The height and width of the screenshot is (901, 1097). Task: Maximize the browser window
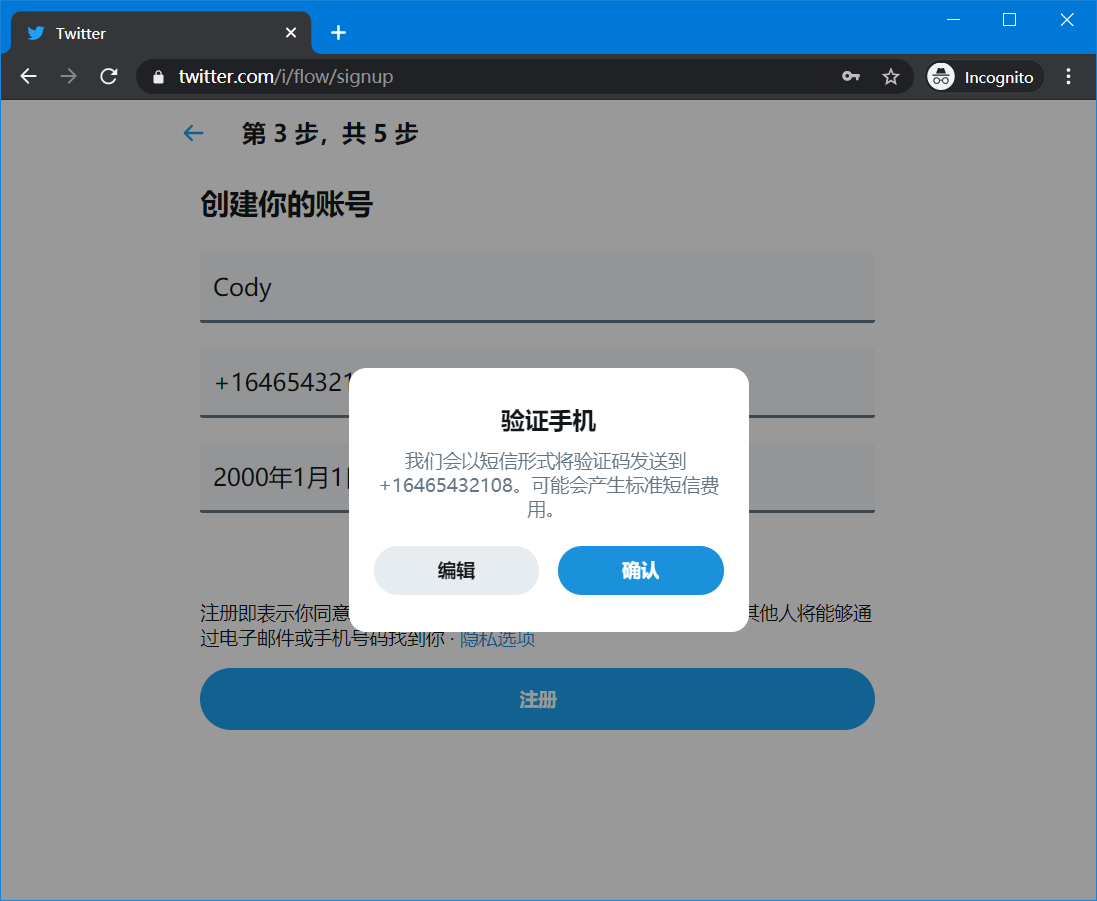(x=1010, y=20)
